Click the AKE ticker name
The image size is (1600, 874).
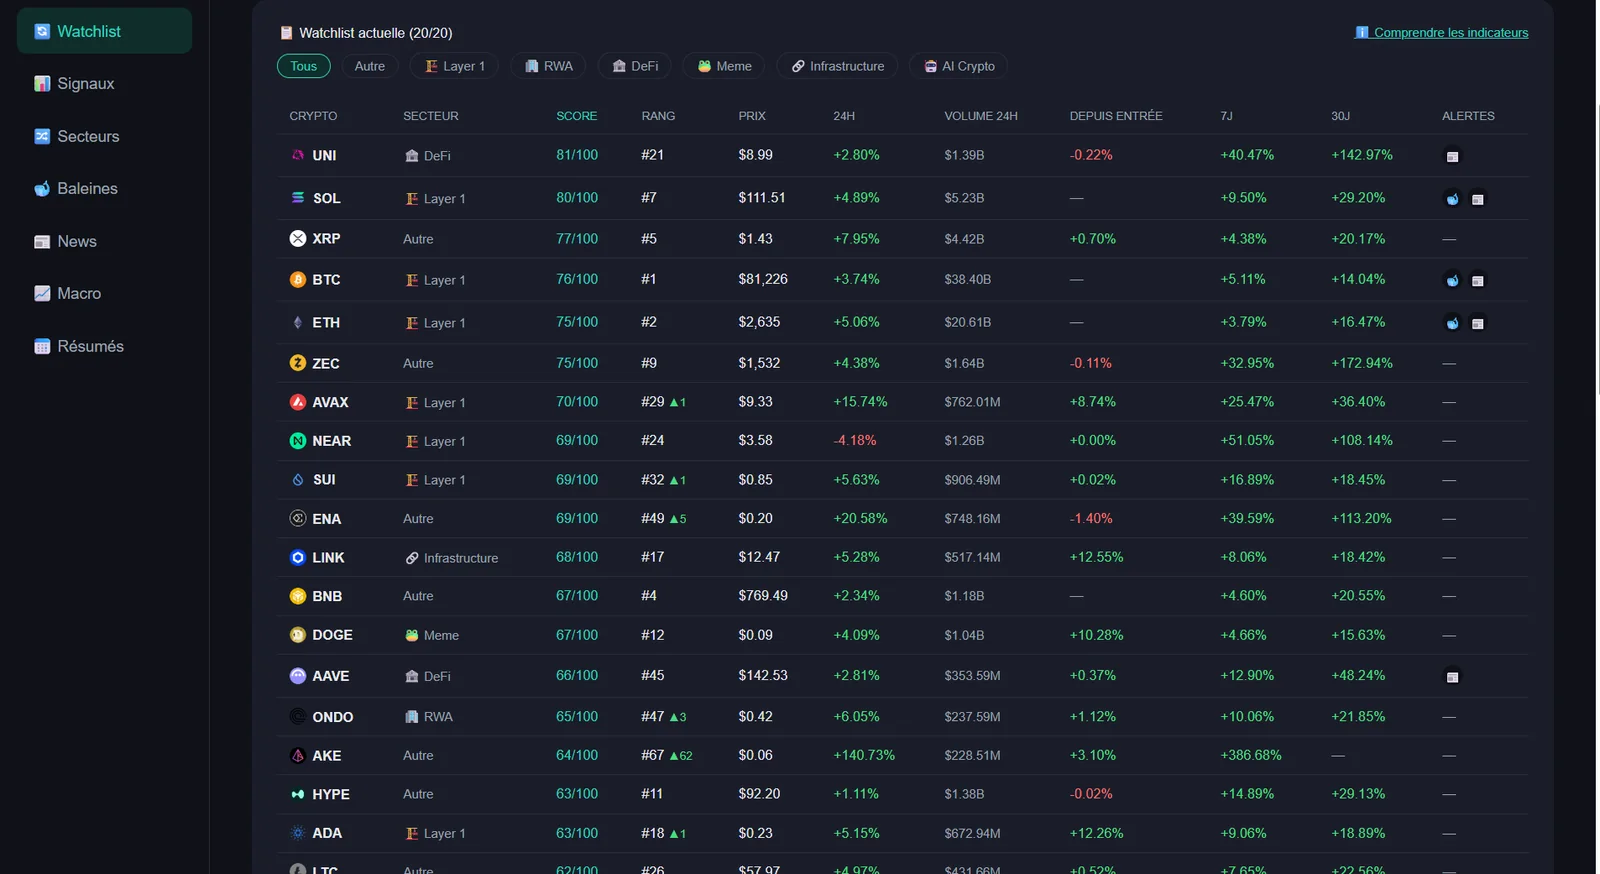pyautogui.click(x=326, y=756)
